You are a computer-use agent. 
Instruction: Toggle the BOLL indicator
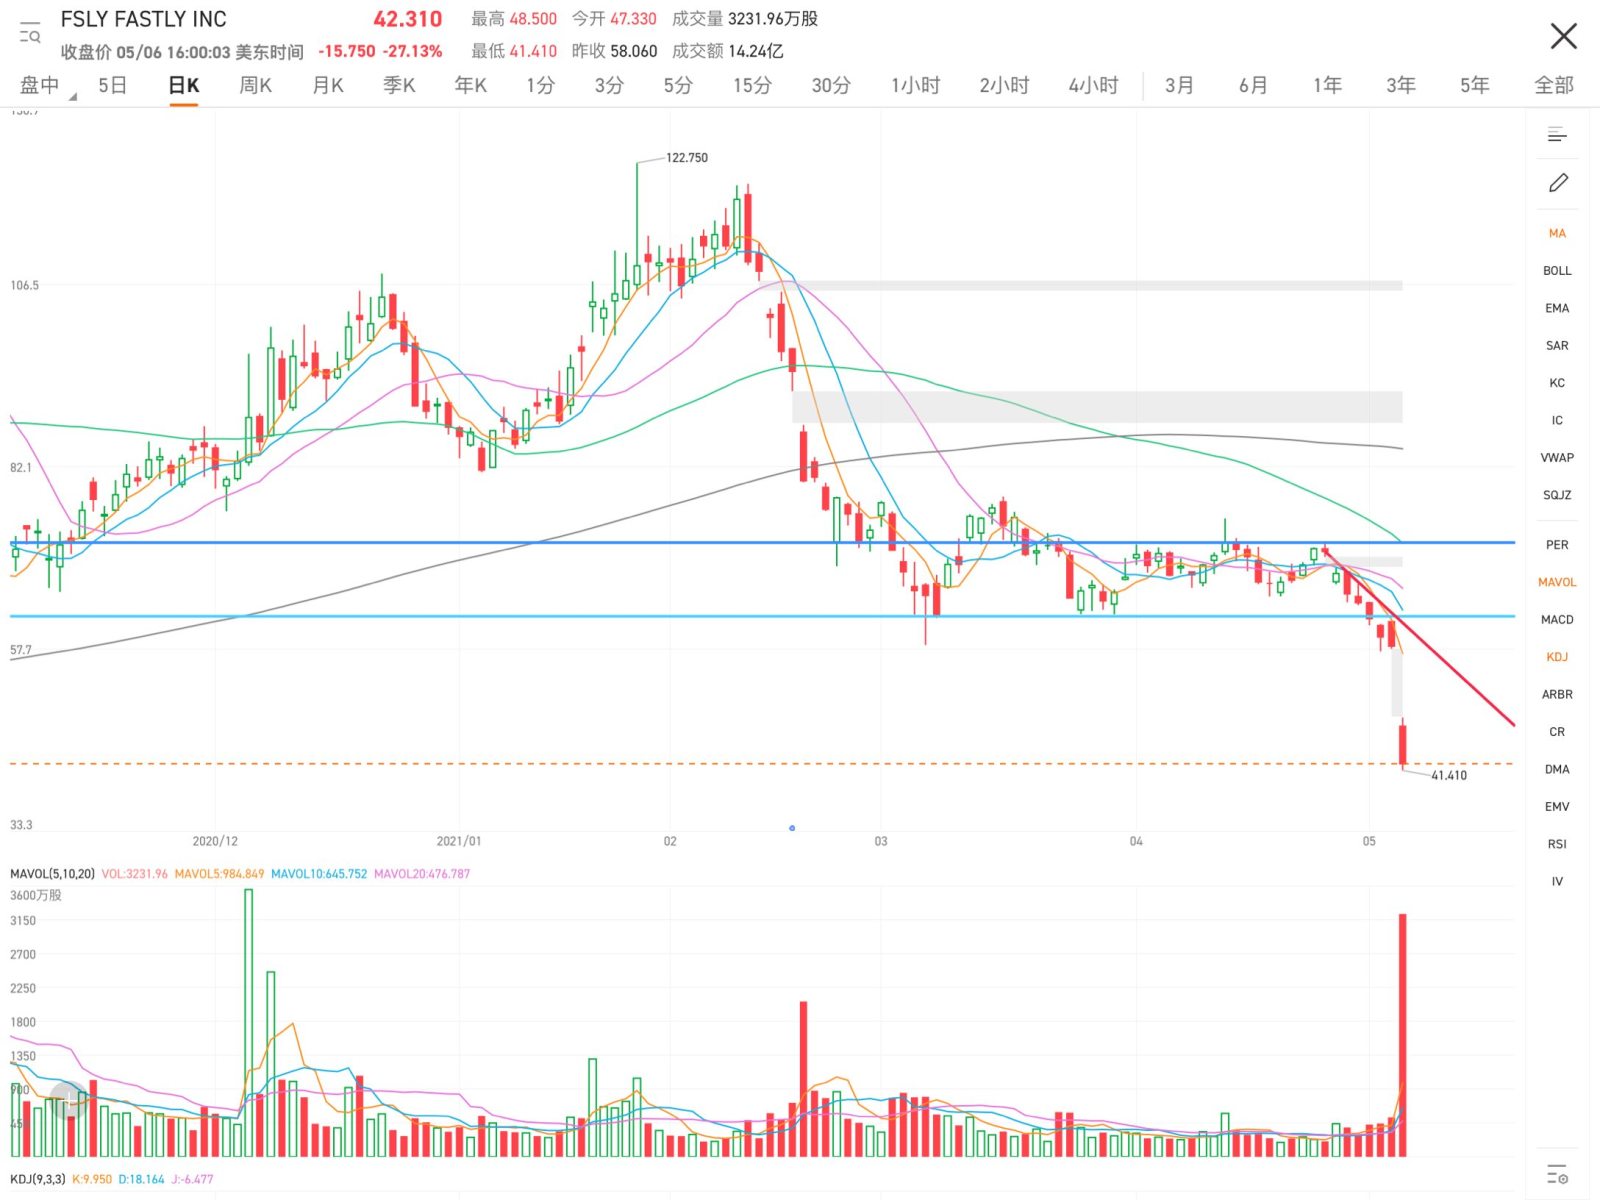[x=1557, y=271]
